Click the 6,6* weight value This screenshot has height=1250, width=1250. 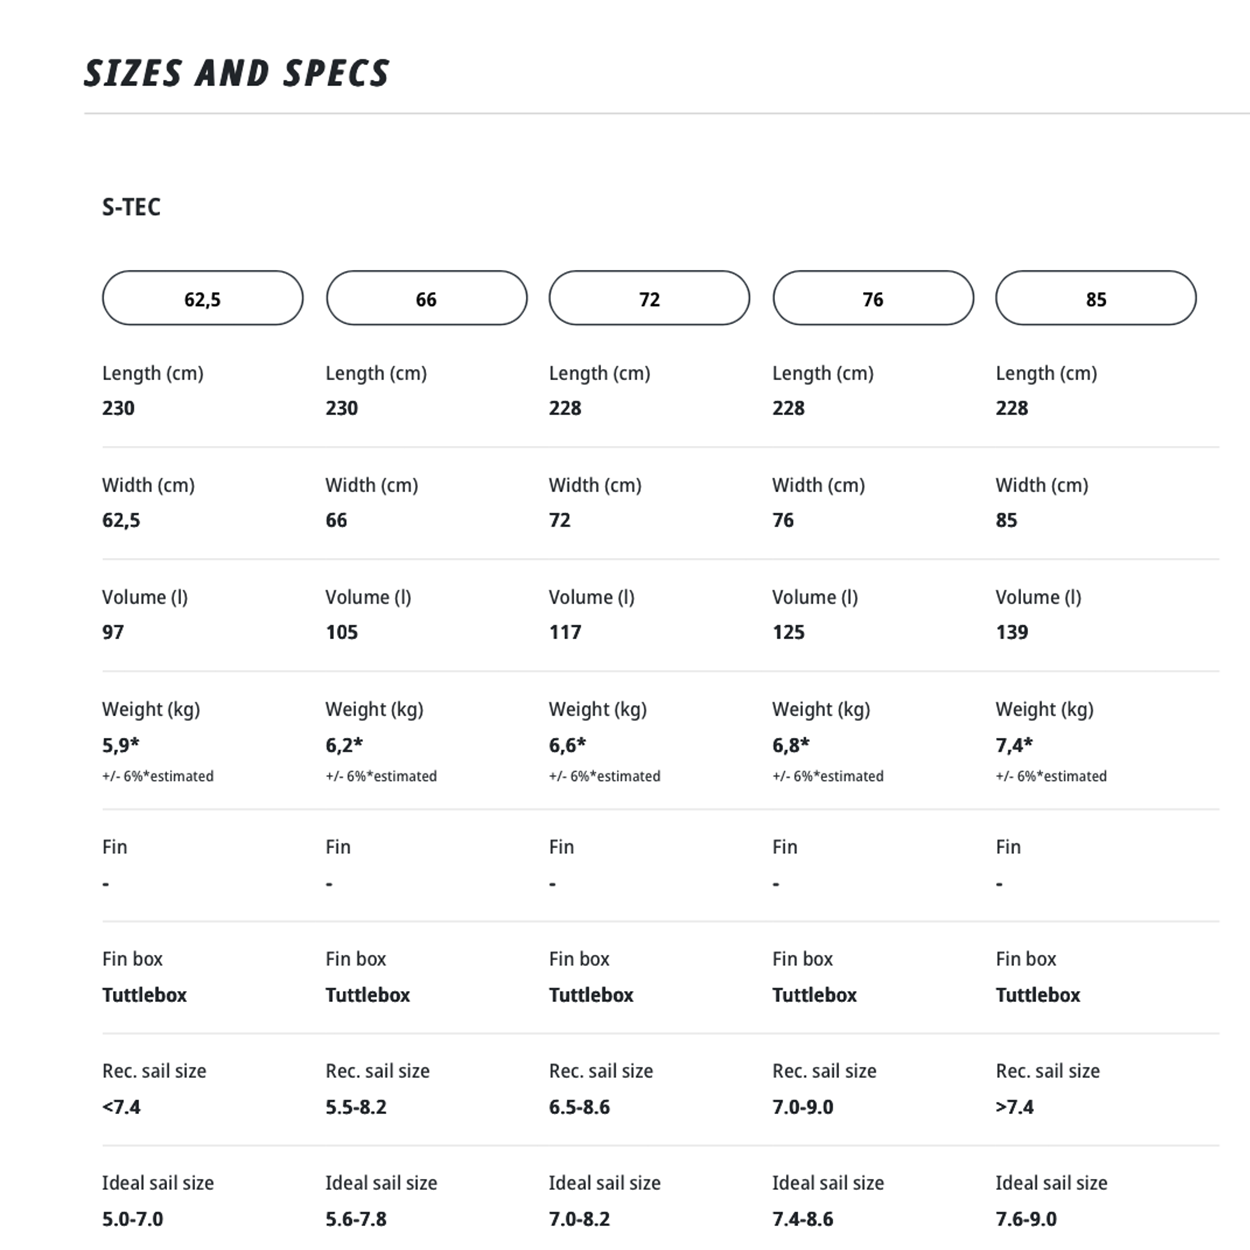click(x=567, y=745)
